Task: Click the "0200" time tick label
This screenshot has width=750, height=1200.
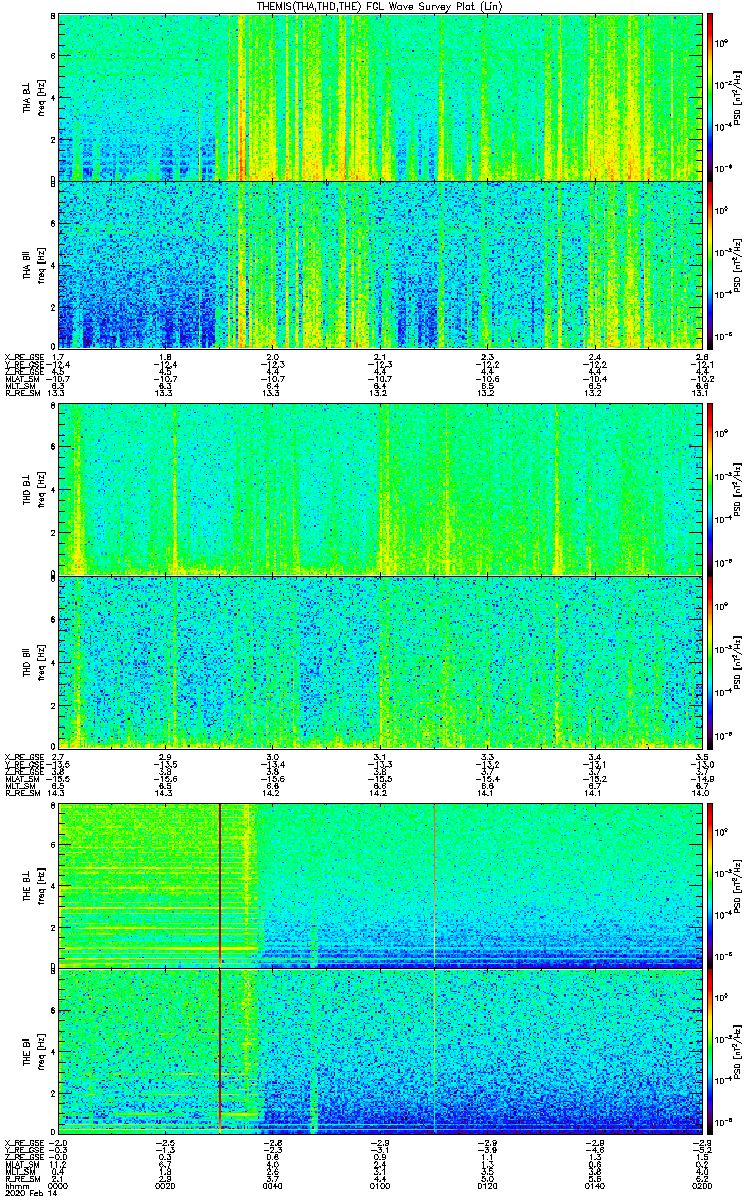Action: point(701,1187)
